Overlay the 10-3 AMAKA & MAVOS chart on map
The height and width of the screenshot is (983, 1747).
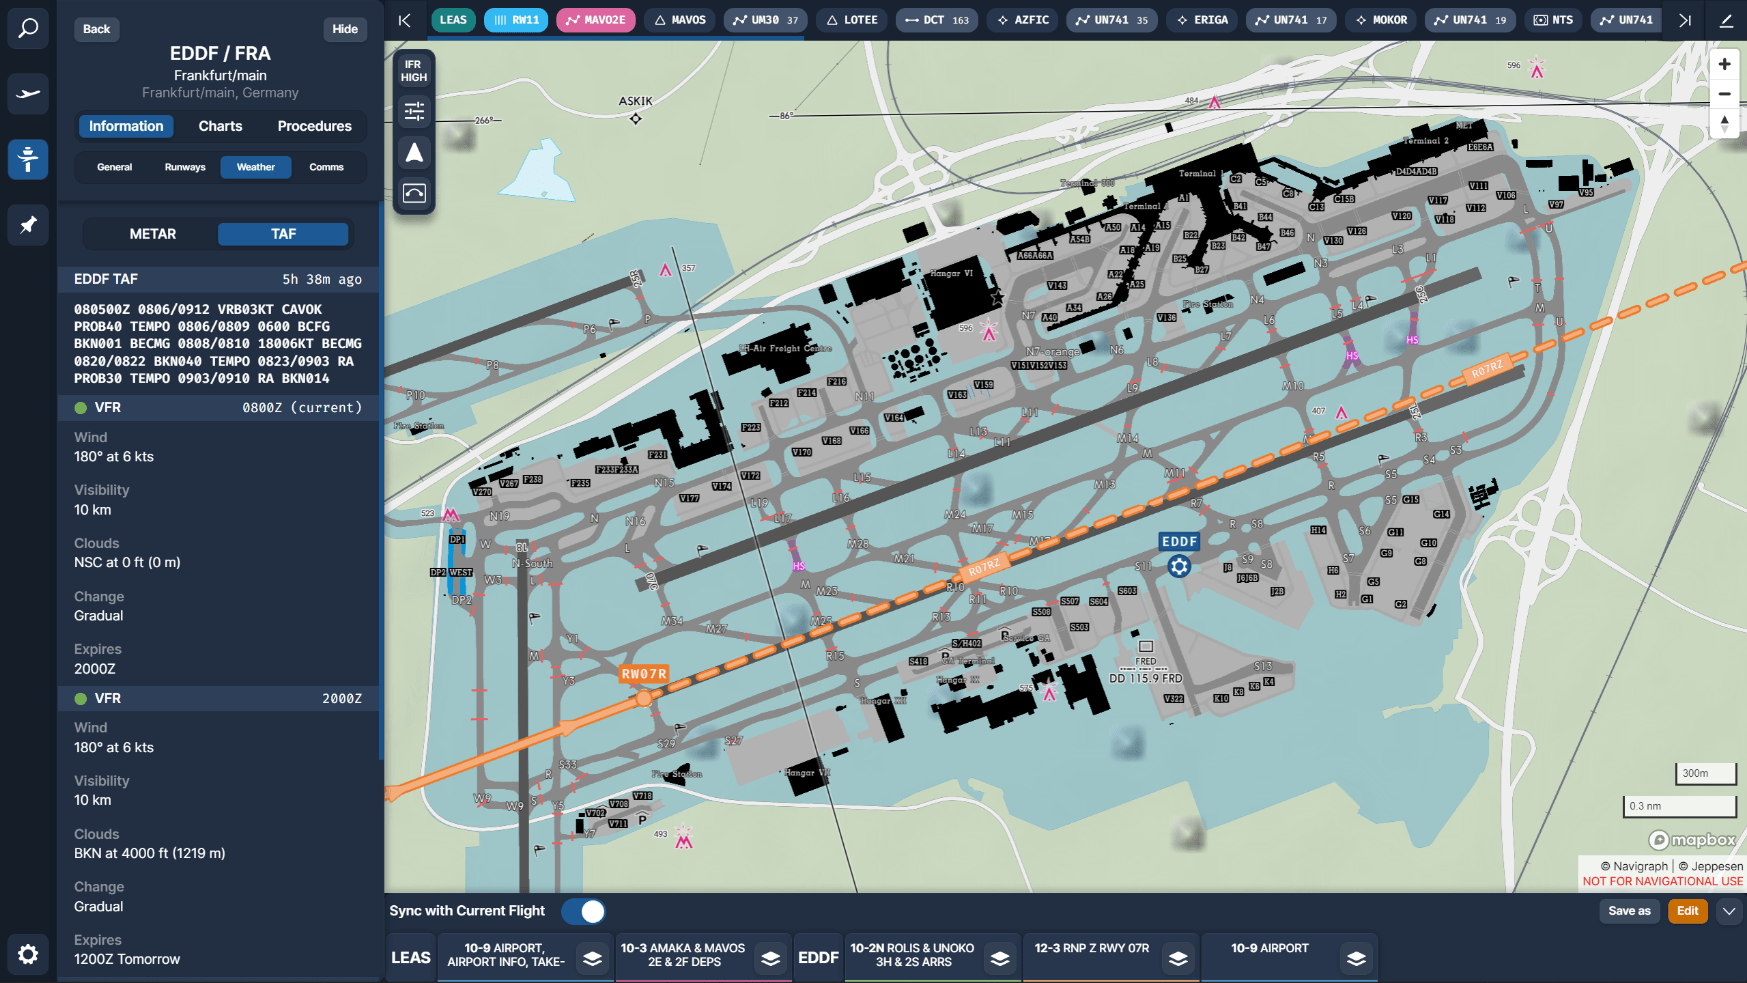[770, 957]
